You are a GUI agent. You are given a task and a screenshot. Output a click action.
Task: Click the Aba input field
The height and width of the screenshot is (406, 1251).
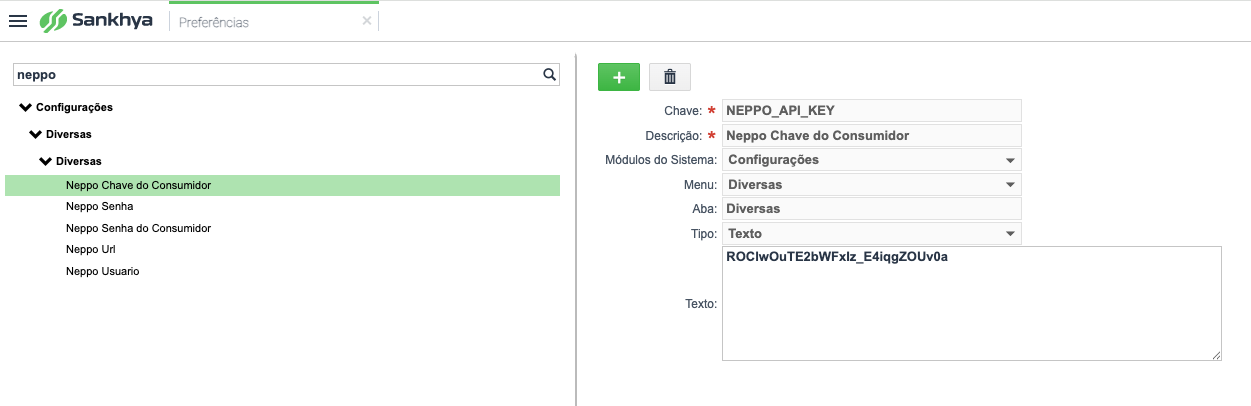point(871,209)
